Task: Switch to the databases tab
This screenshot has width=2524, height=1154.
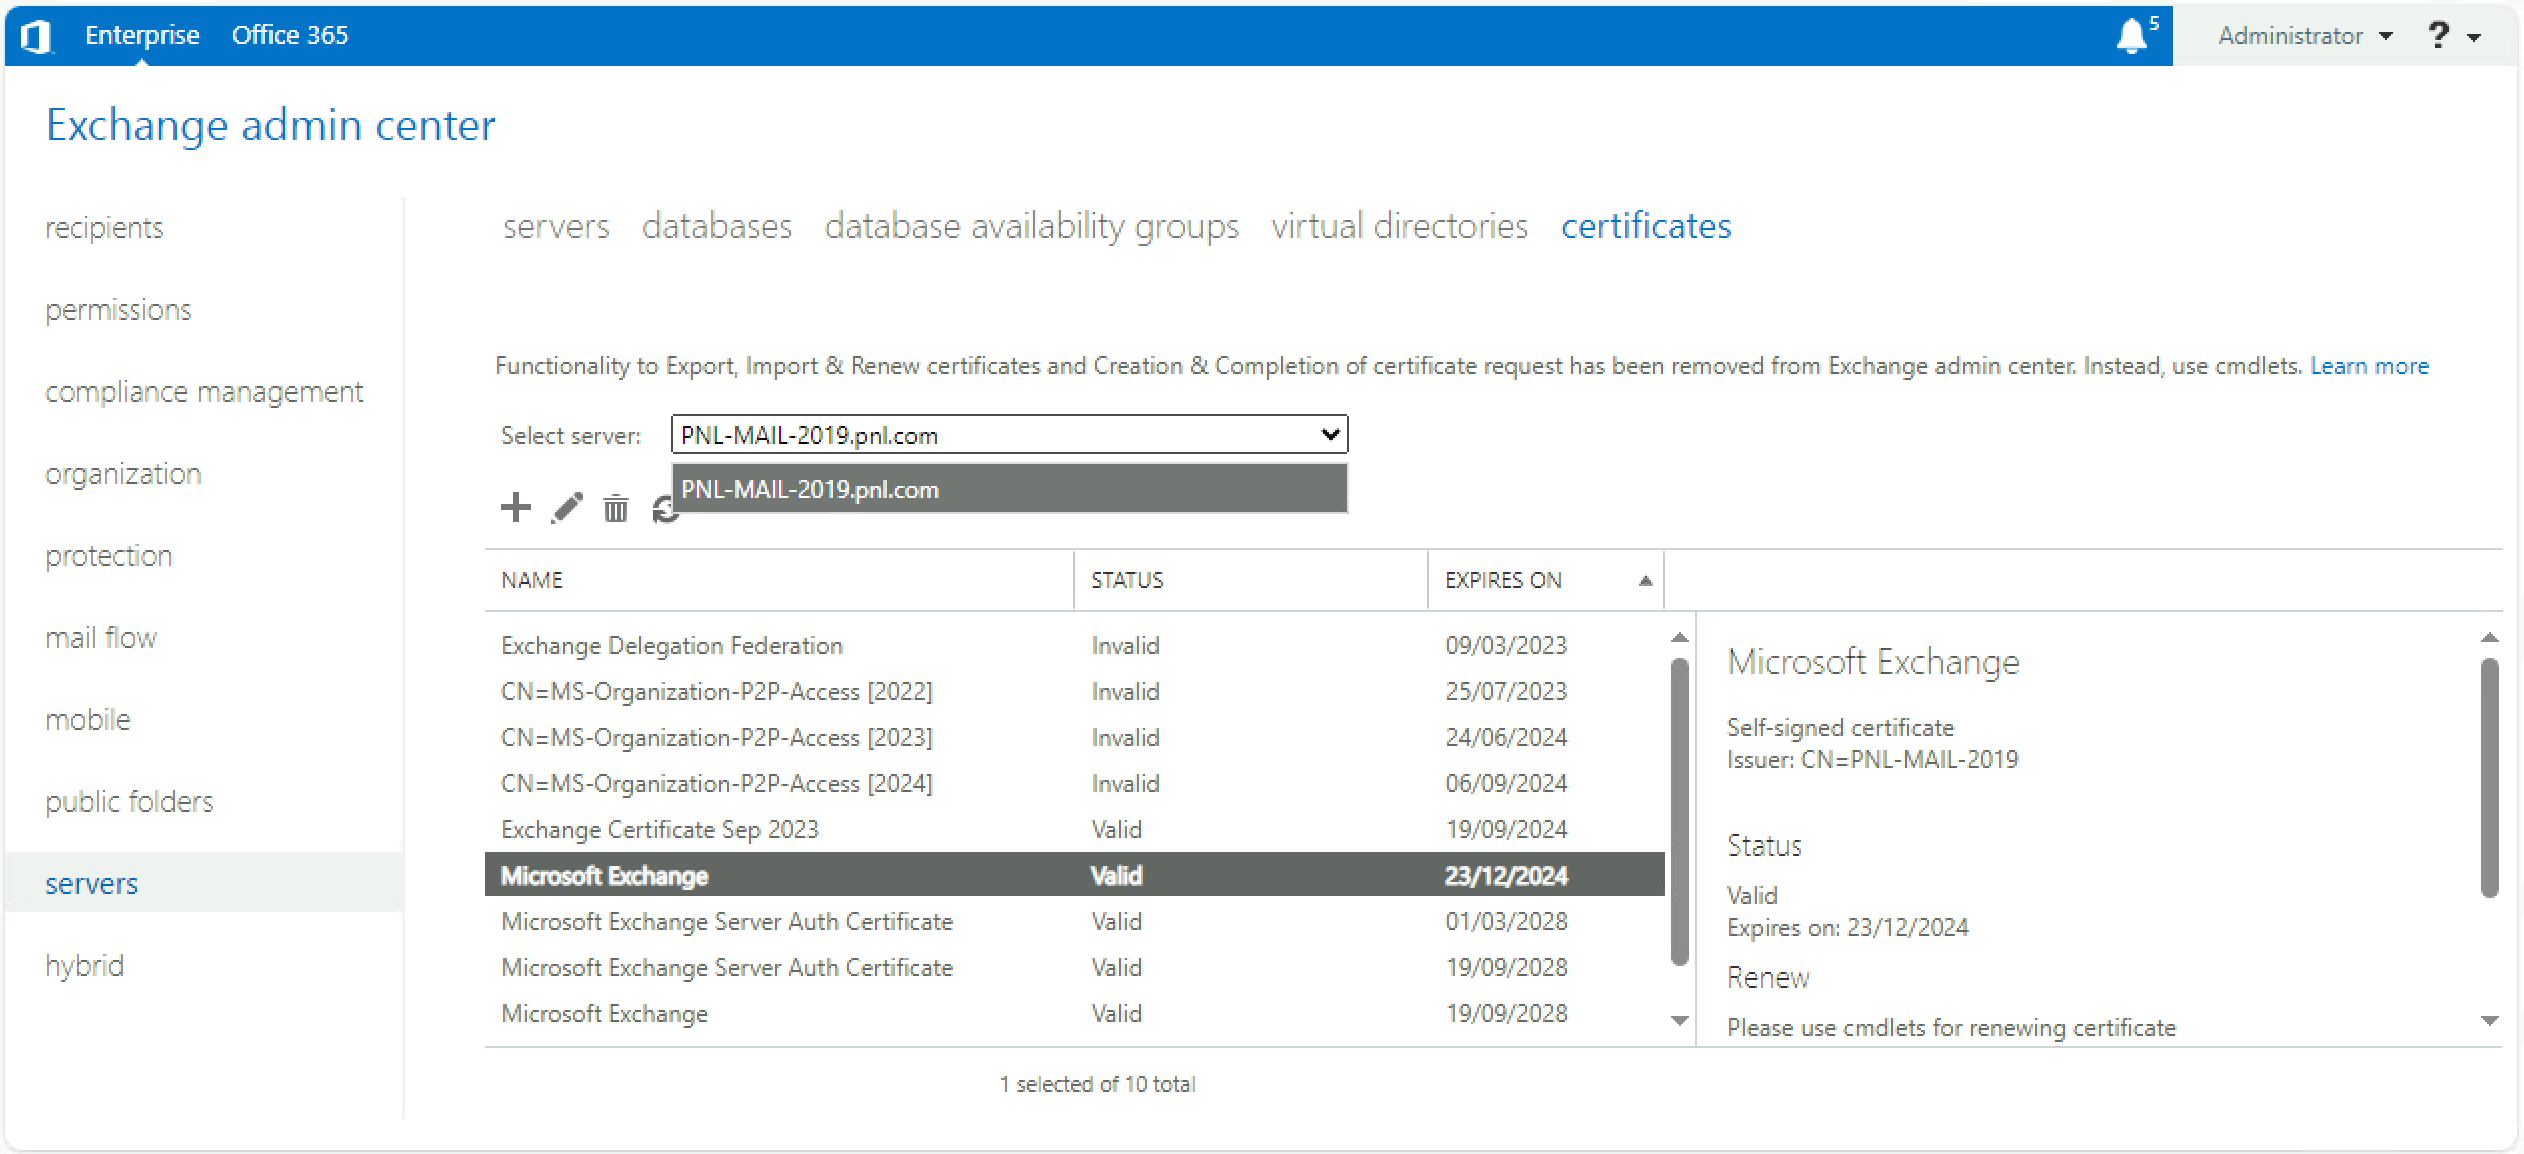Action: point(717,226)
